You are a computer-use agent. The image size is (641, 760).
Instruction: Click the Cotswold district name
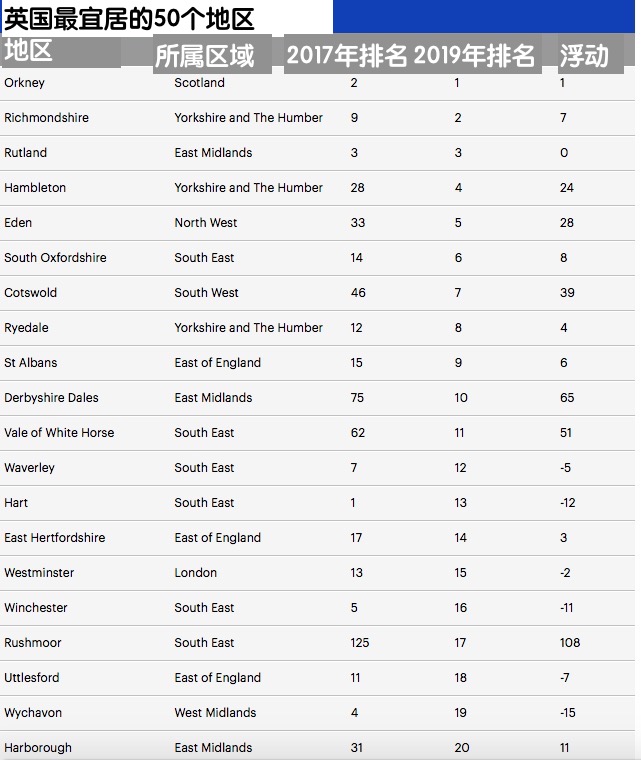[31, 293]
